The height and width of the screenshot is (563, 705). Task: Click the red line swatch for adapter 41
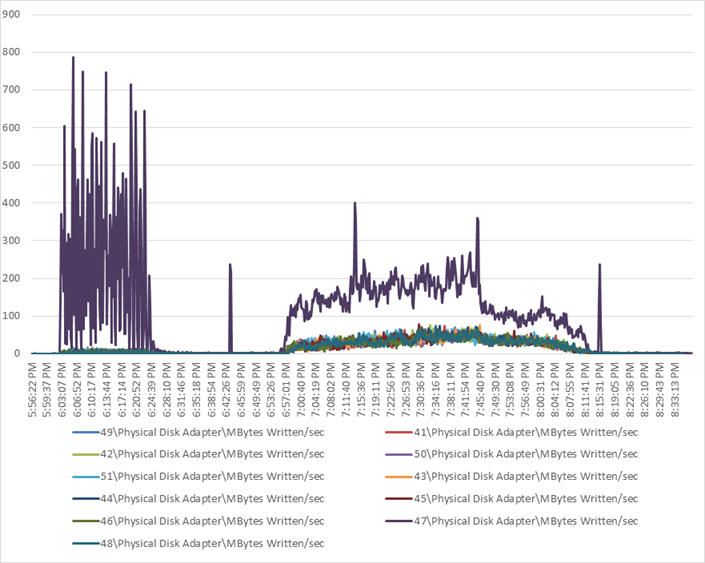[399, 433]
